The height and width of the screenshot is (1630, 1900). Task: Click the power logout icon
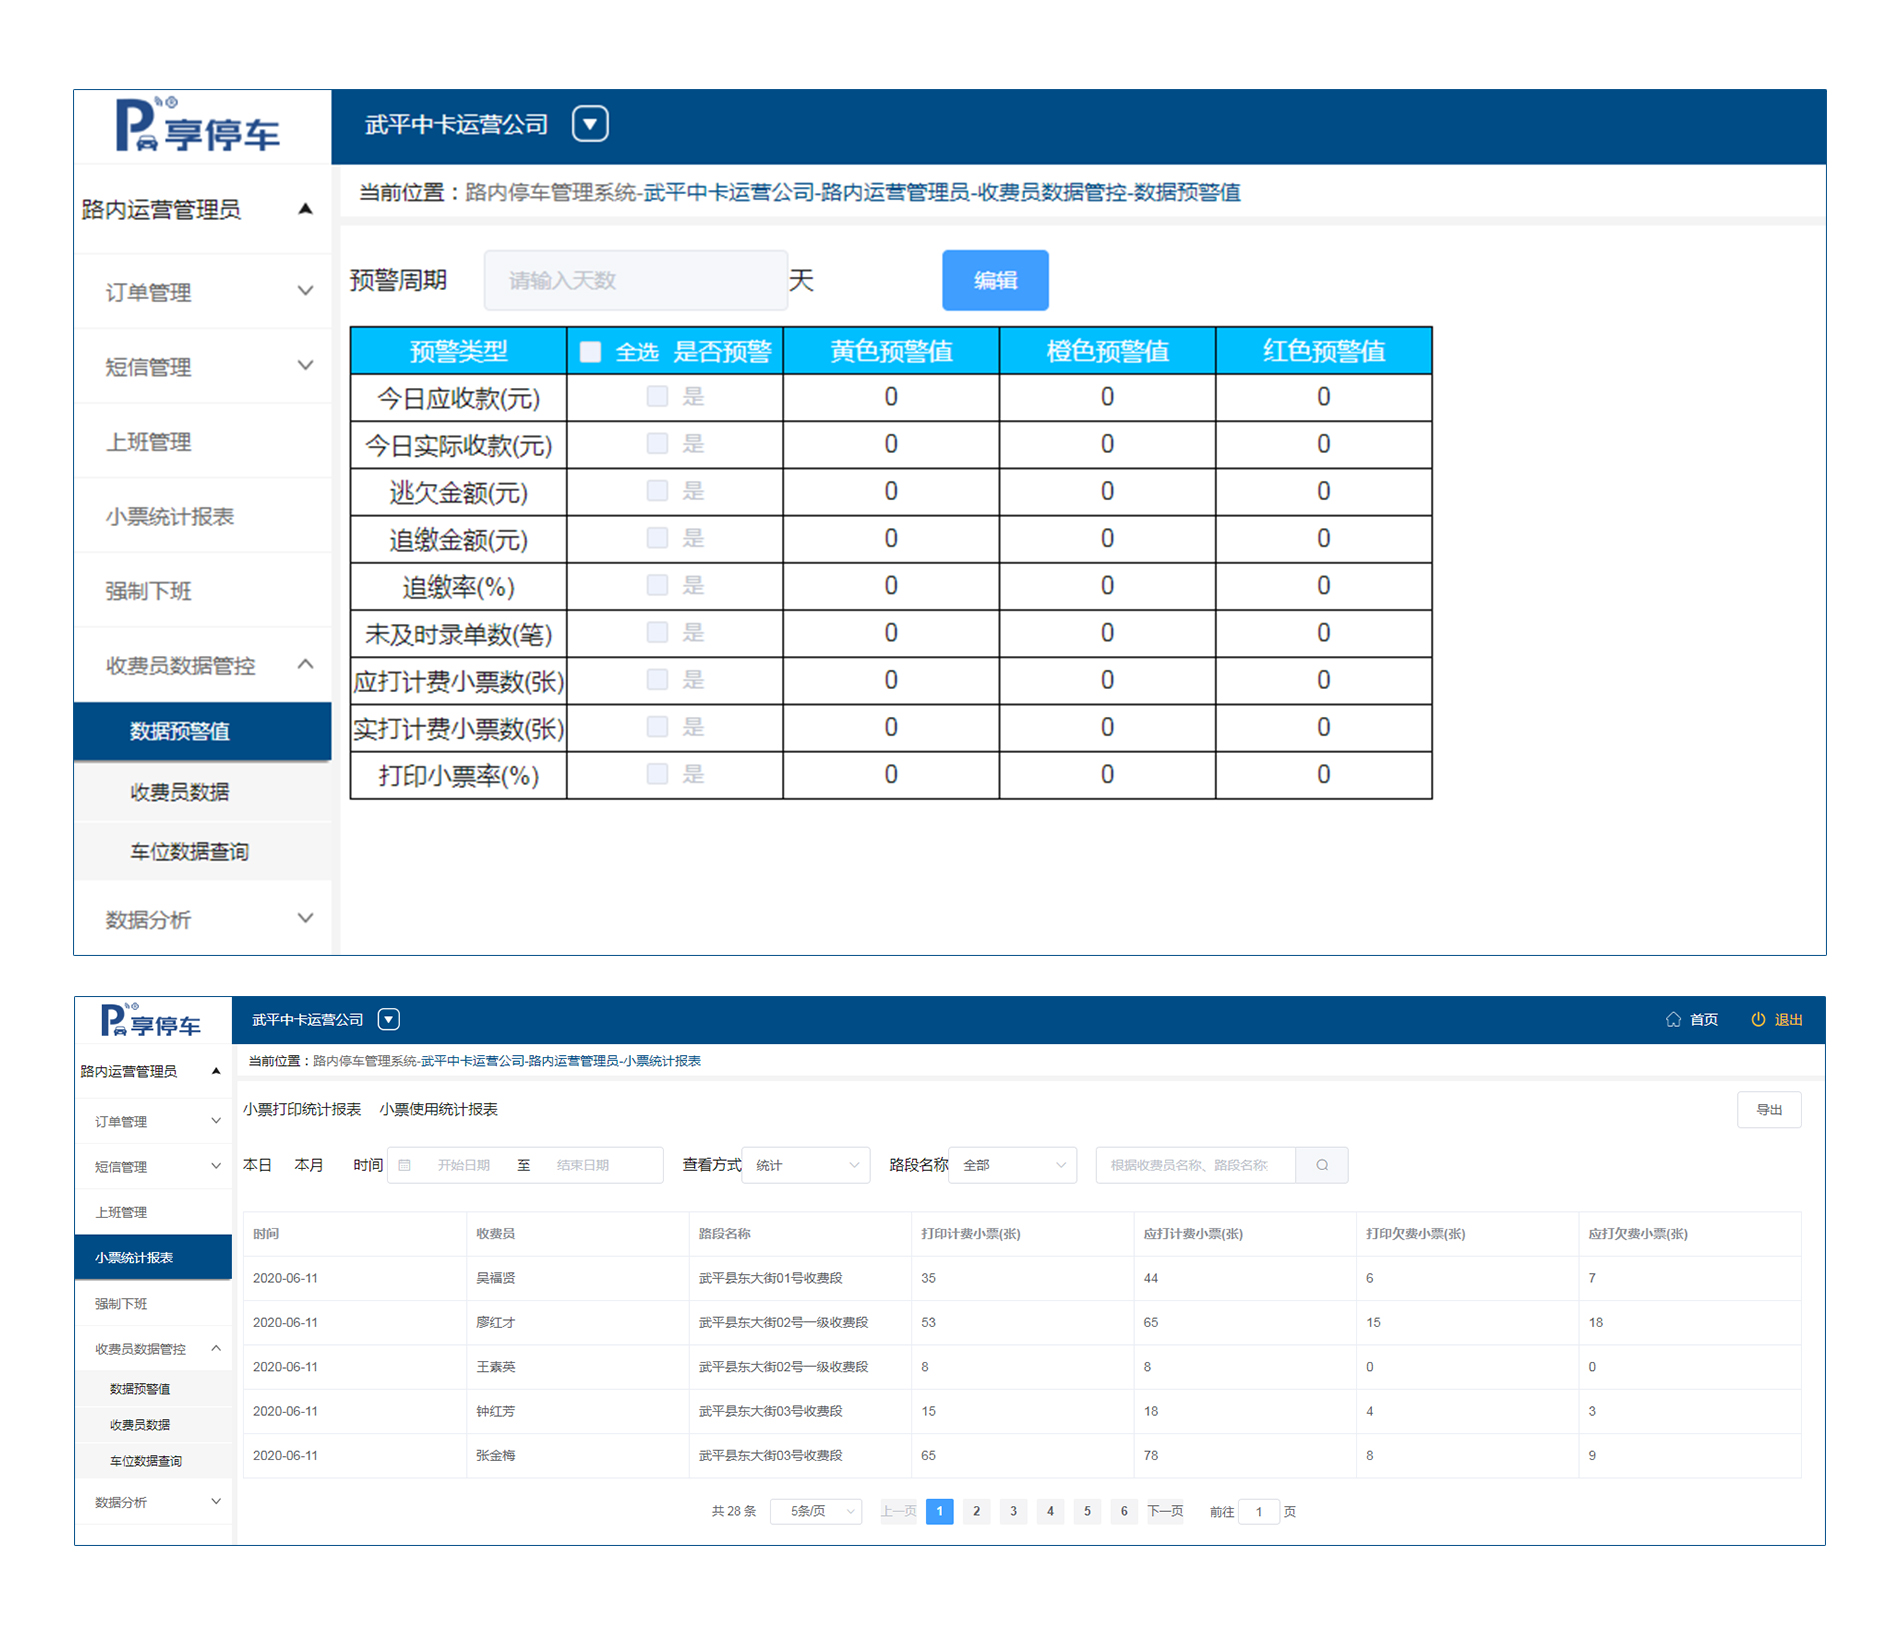1757,1019
